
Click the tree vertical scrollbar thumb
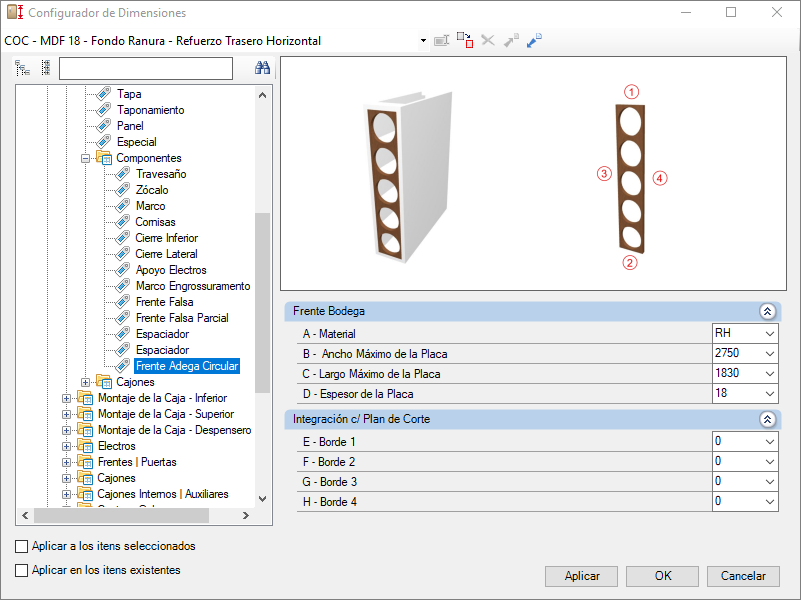(x=262, y=302)
